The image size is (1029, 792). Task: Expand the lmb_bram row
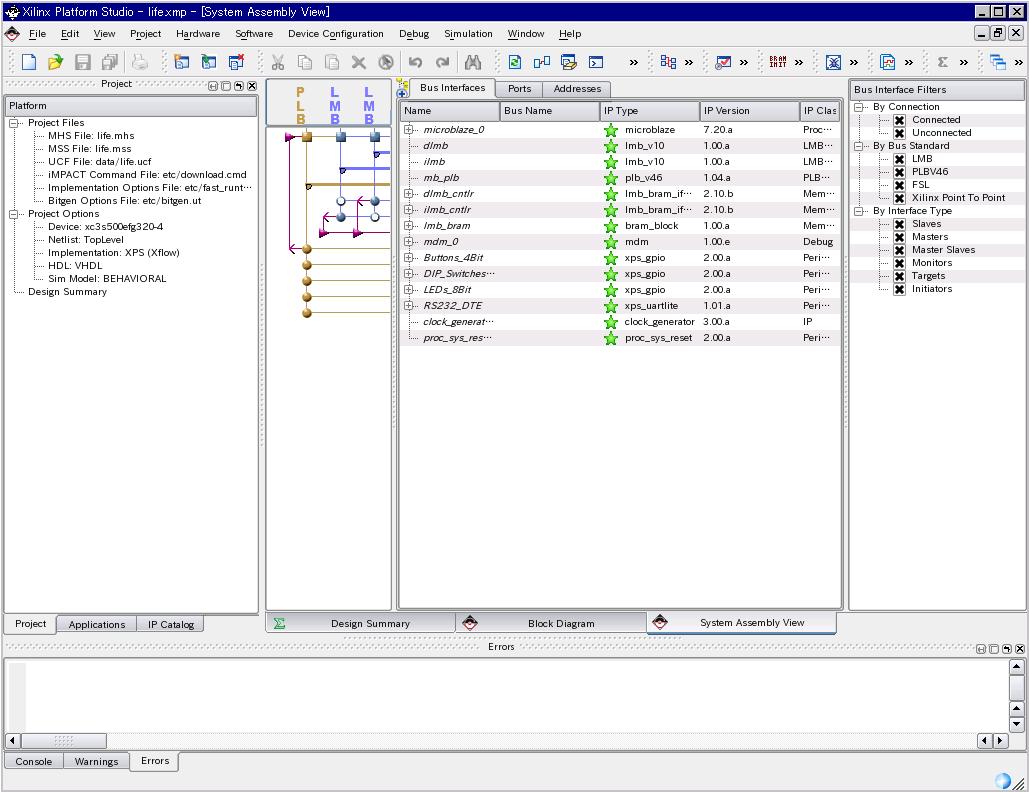(x=409, y=226)
